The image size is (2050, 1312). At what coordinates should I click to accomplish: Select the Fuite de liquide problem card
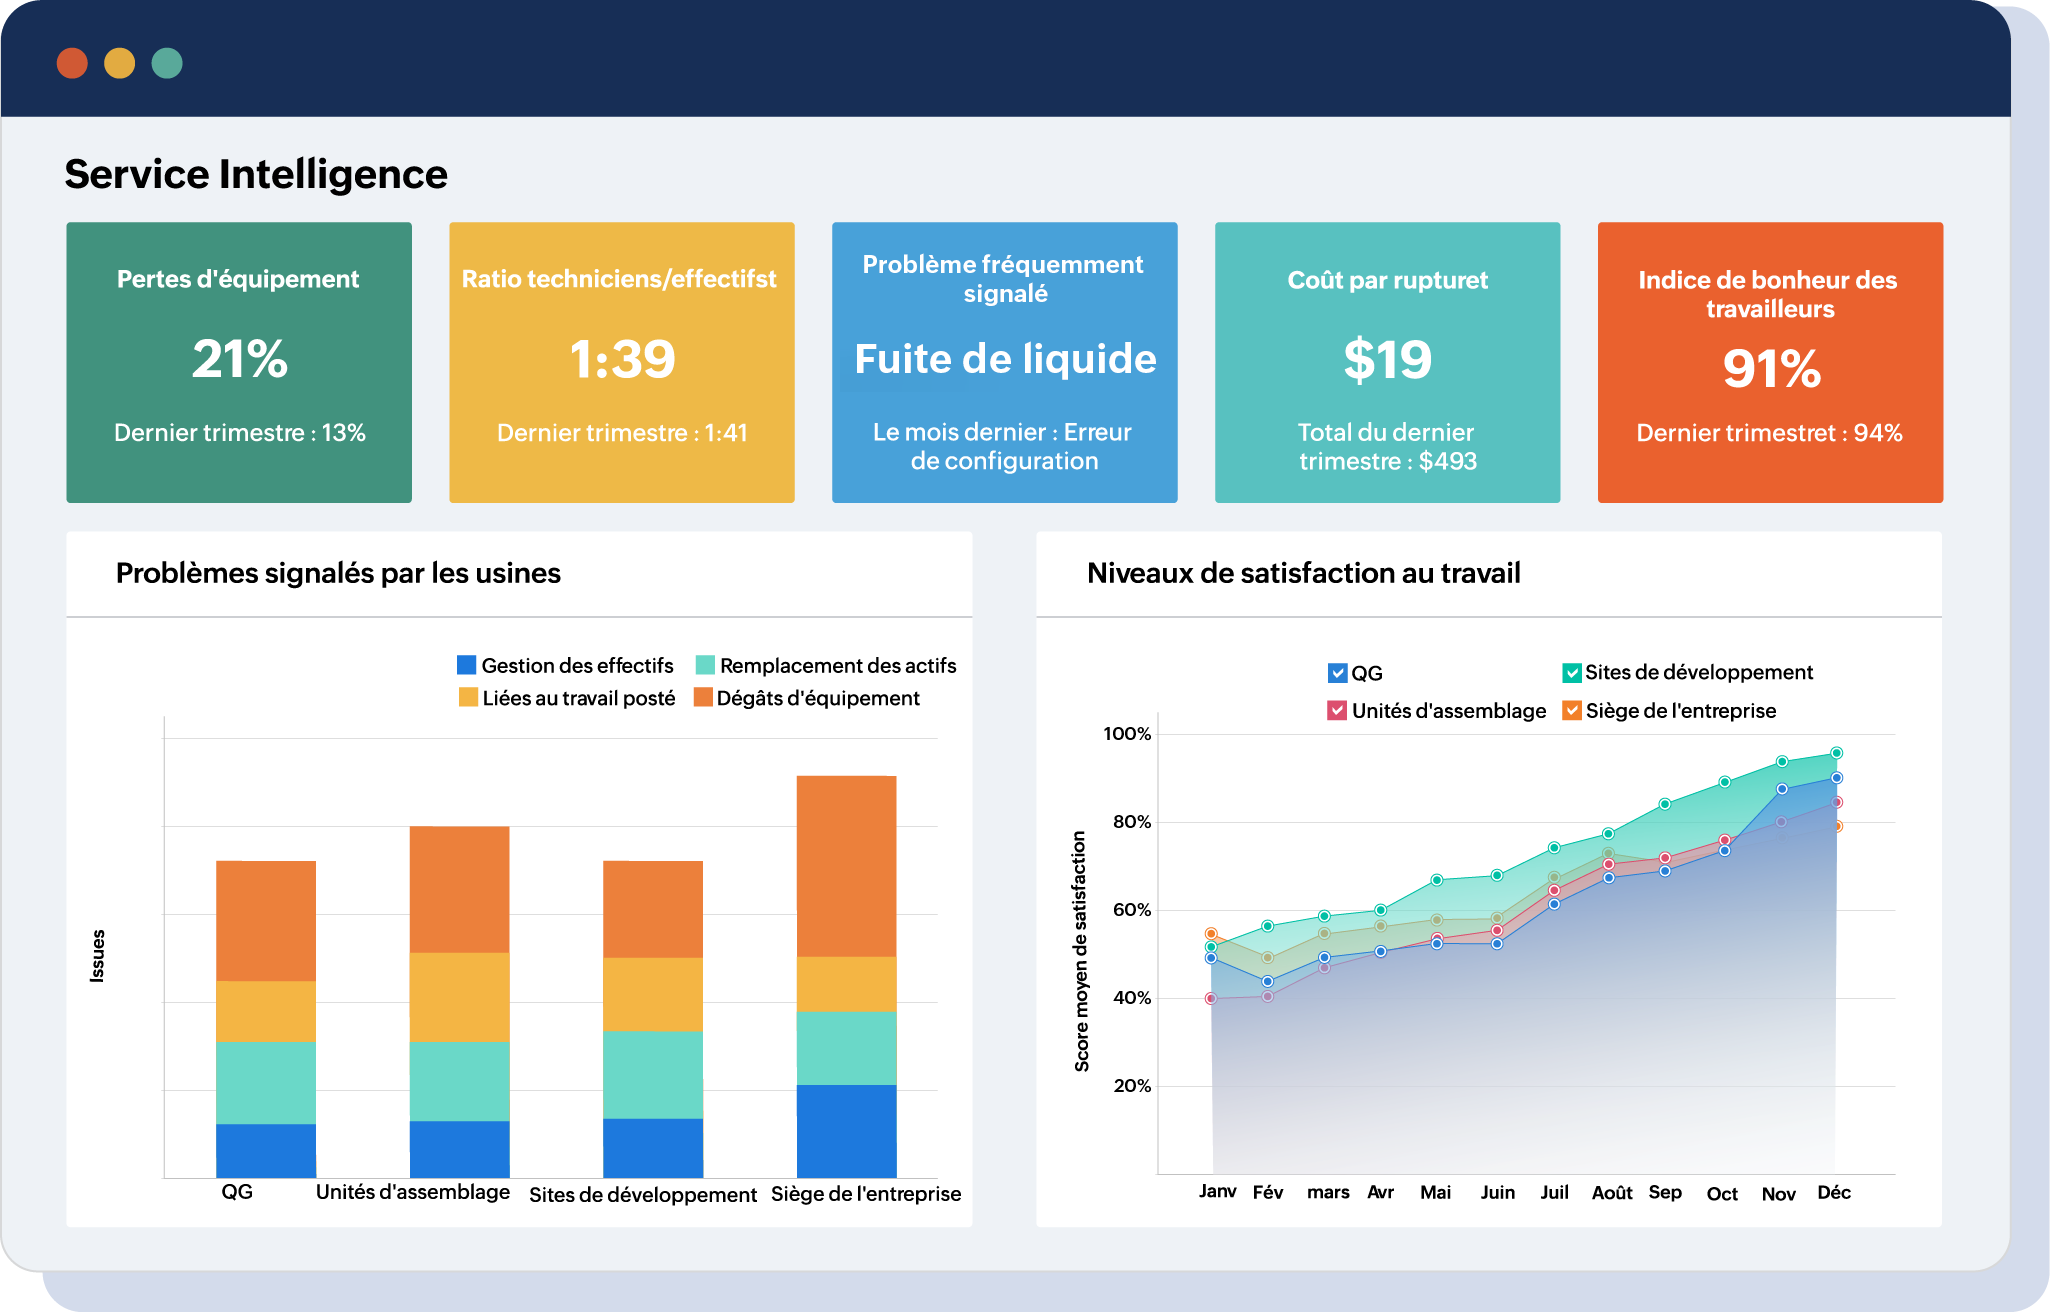pyautogui.click(x=1004, y=362)
